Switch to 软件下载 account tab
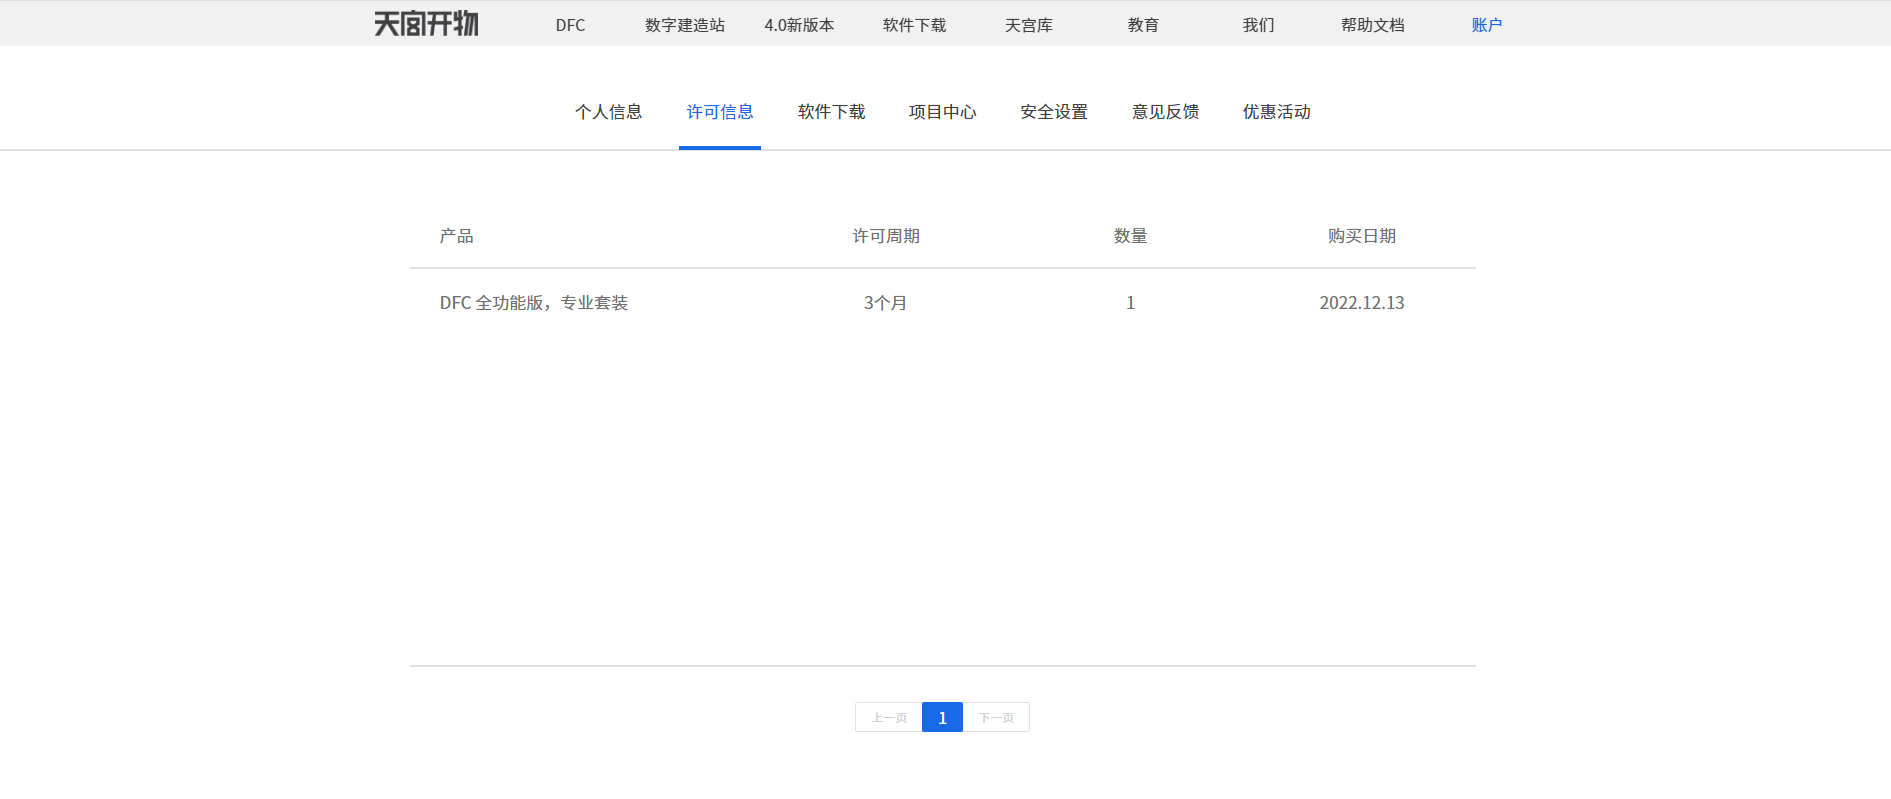 tap(831, 112)
